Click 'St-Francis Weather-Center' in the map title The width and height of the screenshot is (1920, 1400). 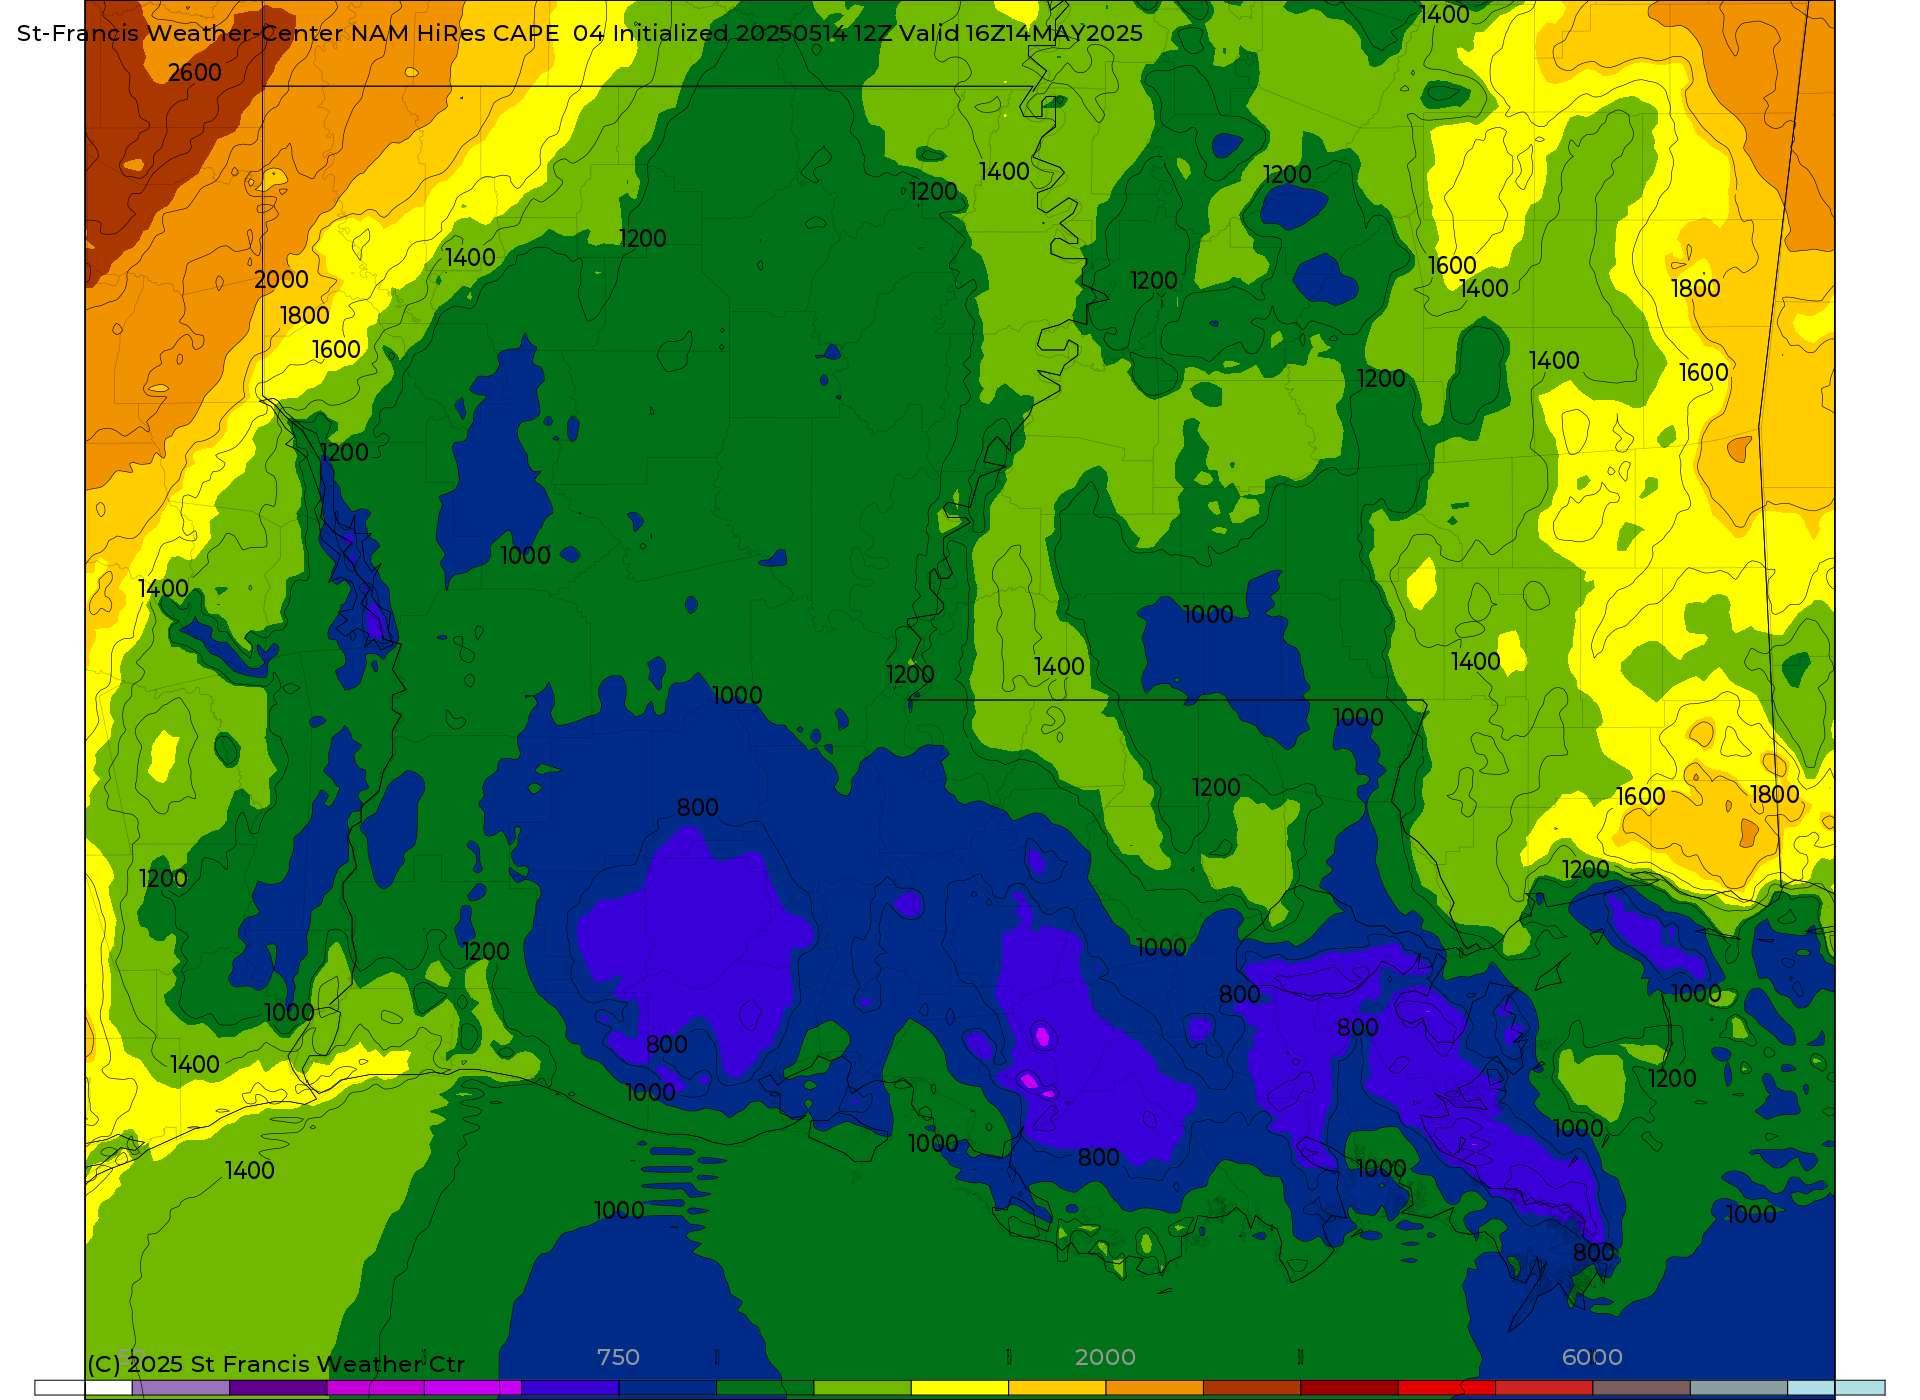coord(180,33)
